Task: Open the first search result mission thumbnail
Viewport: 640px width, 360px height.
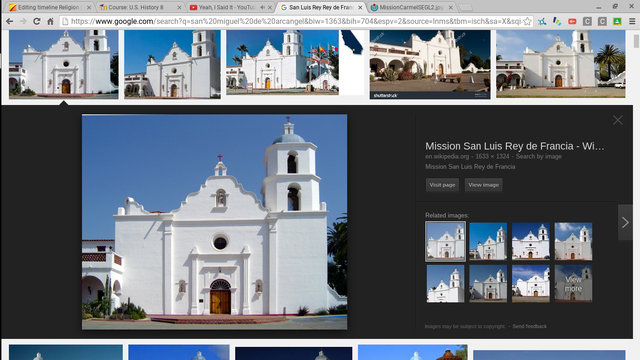Action: (x=64, y=64)
